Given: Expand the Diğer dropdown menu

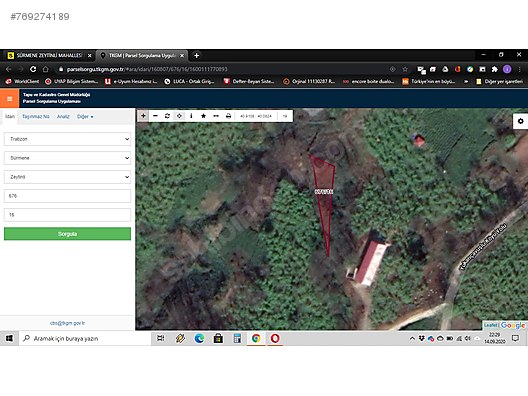Looking at the screenshot, I should [x=85, y=117].
